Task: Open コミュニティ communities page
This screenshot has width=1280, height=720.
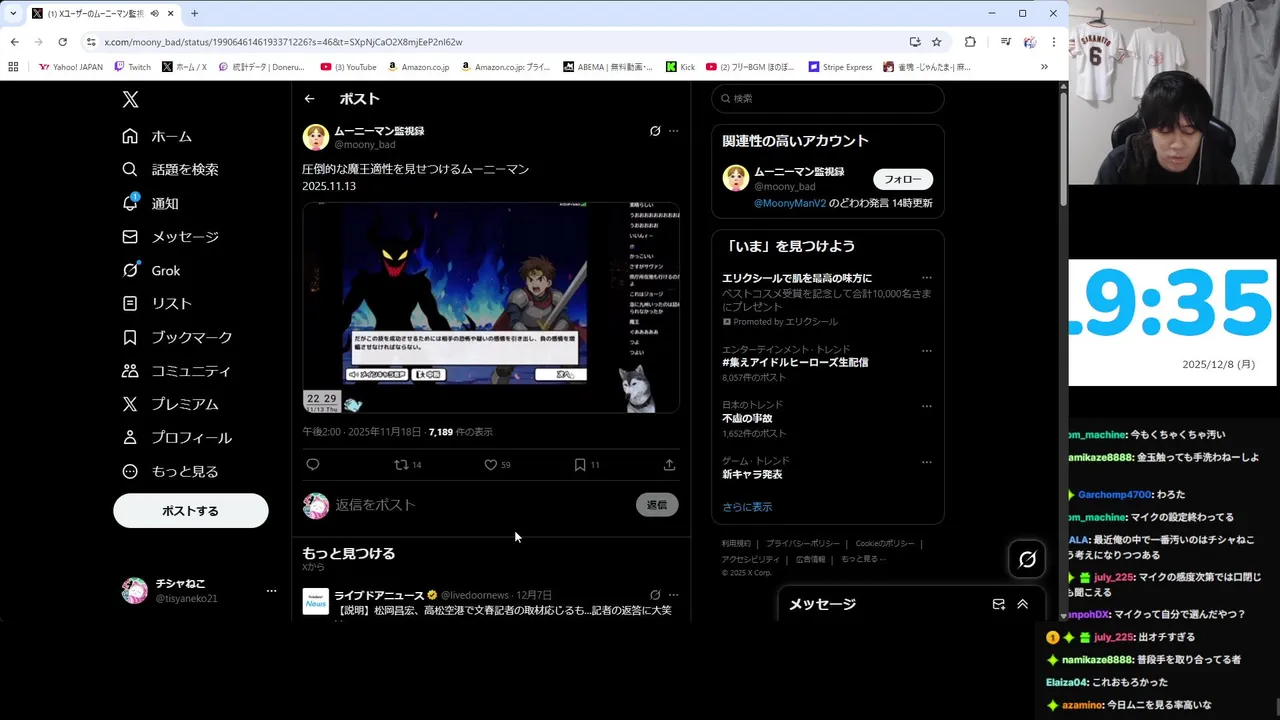Action: coord(177,371)
